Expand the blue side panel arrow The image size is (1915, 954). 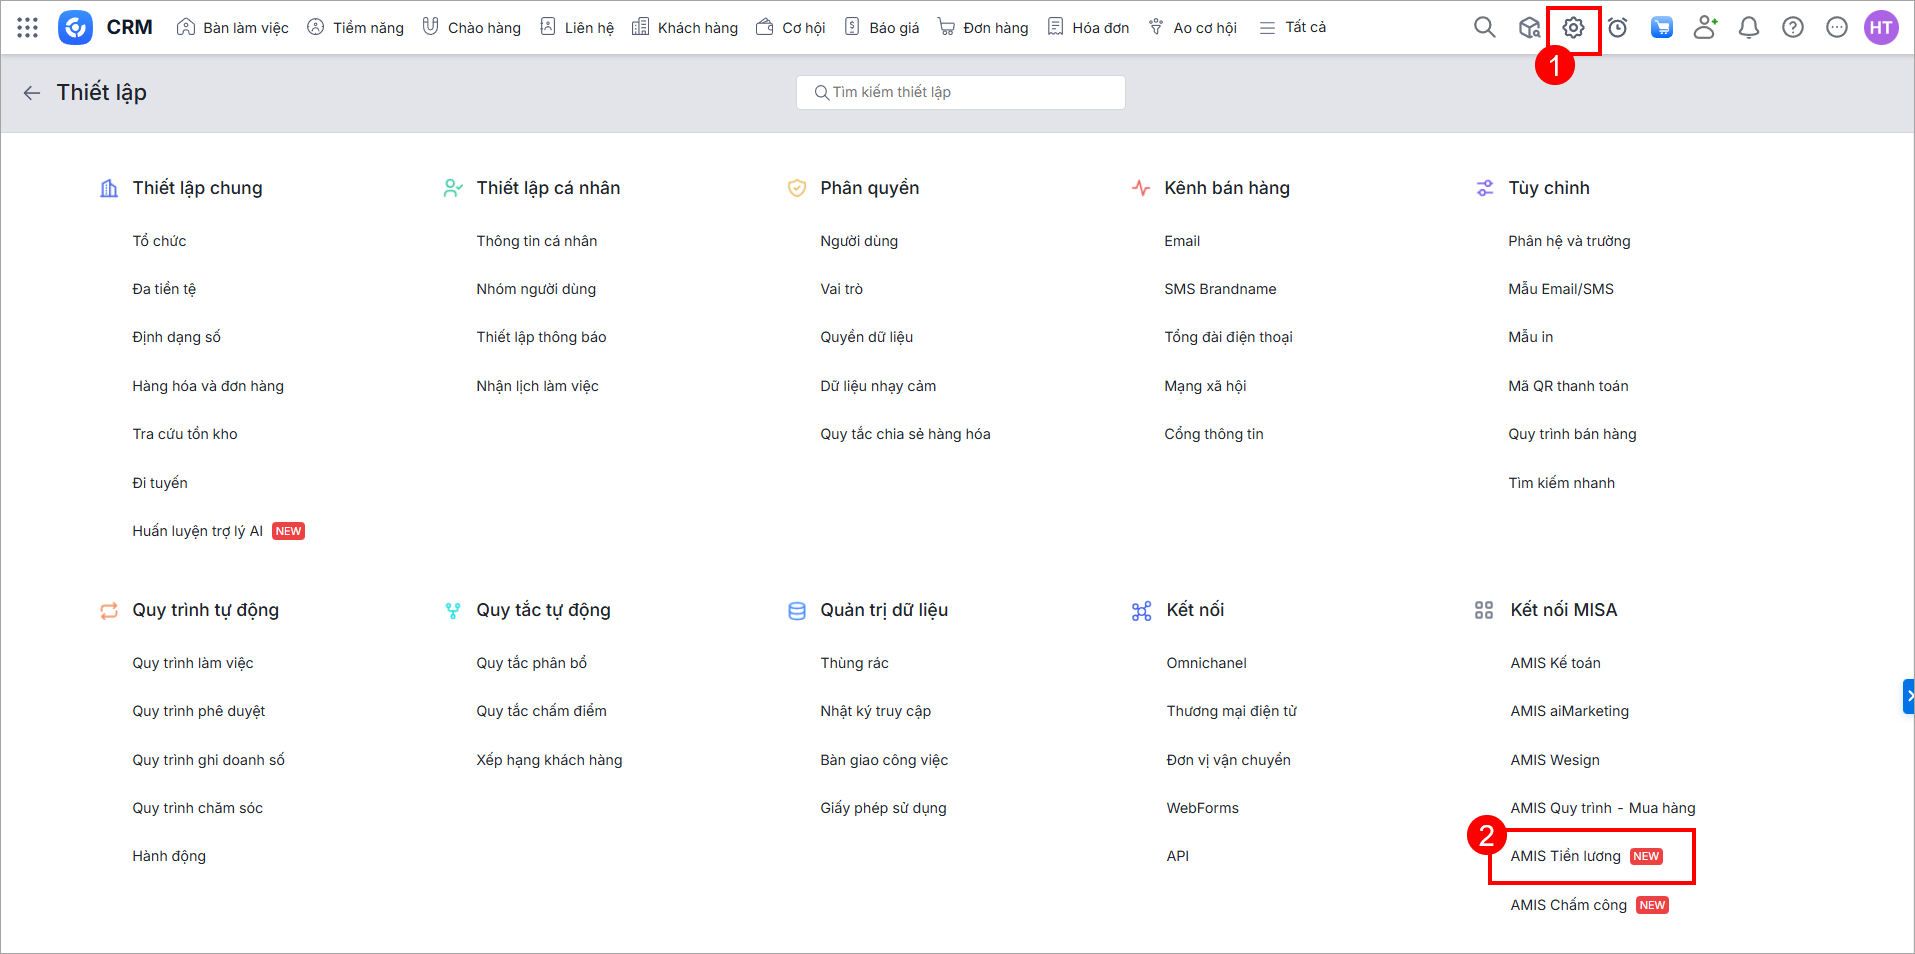(1908, 696)
